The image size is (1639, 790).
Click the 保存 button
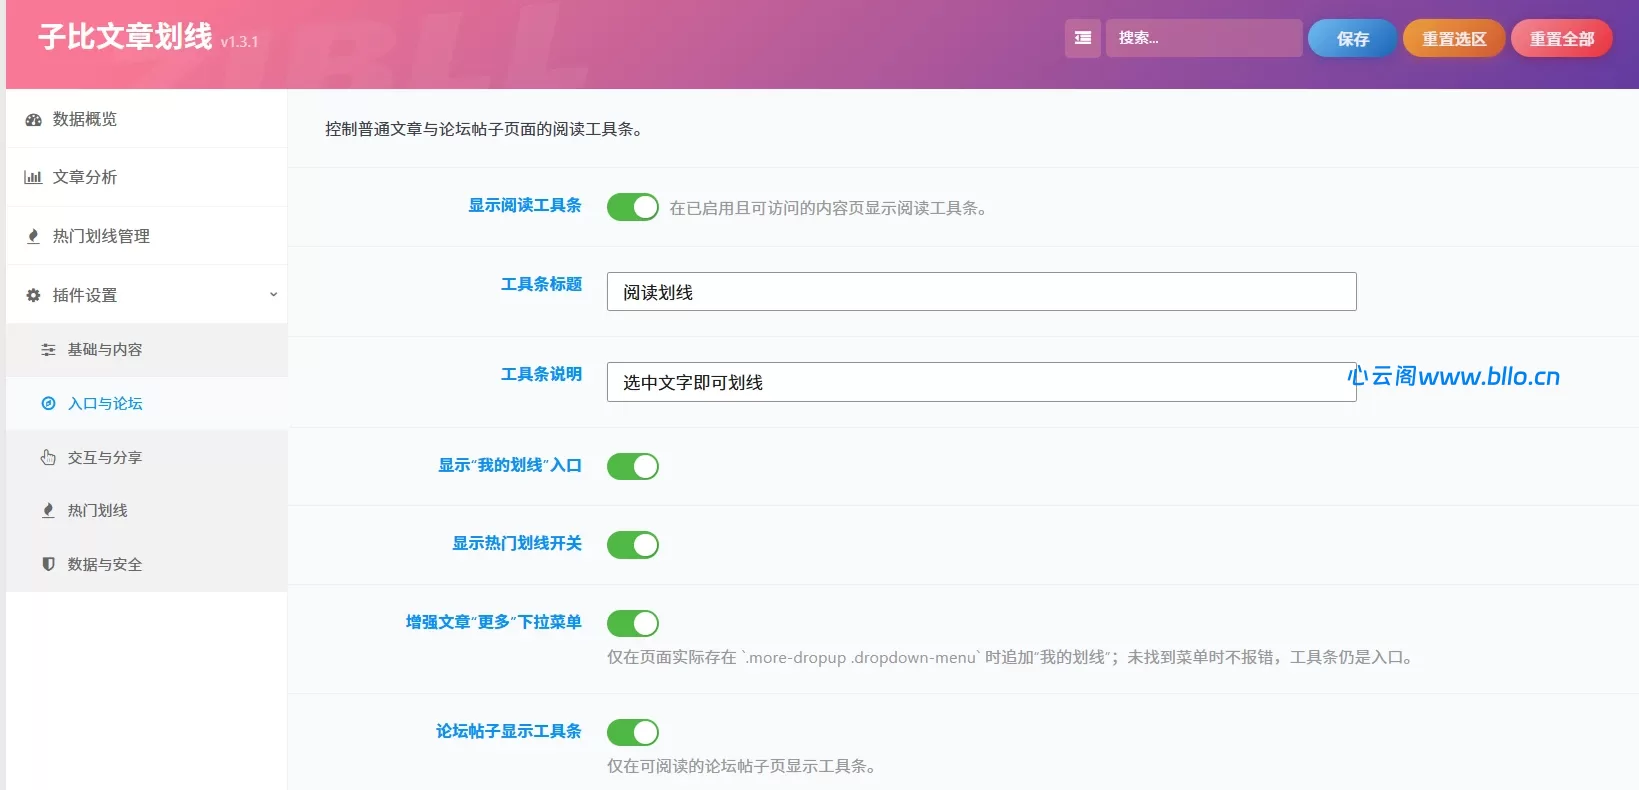1352,38
